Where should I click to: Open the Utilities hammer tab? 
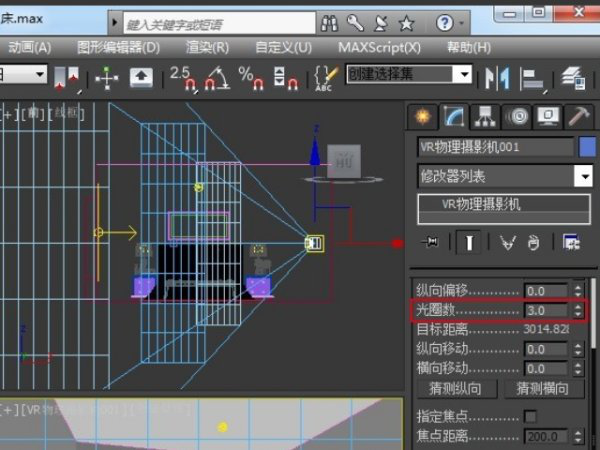tap(578, 117)
